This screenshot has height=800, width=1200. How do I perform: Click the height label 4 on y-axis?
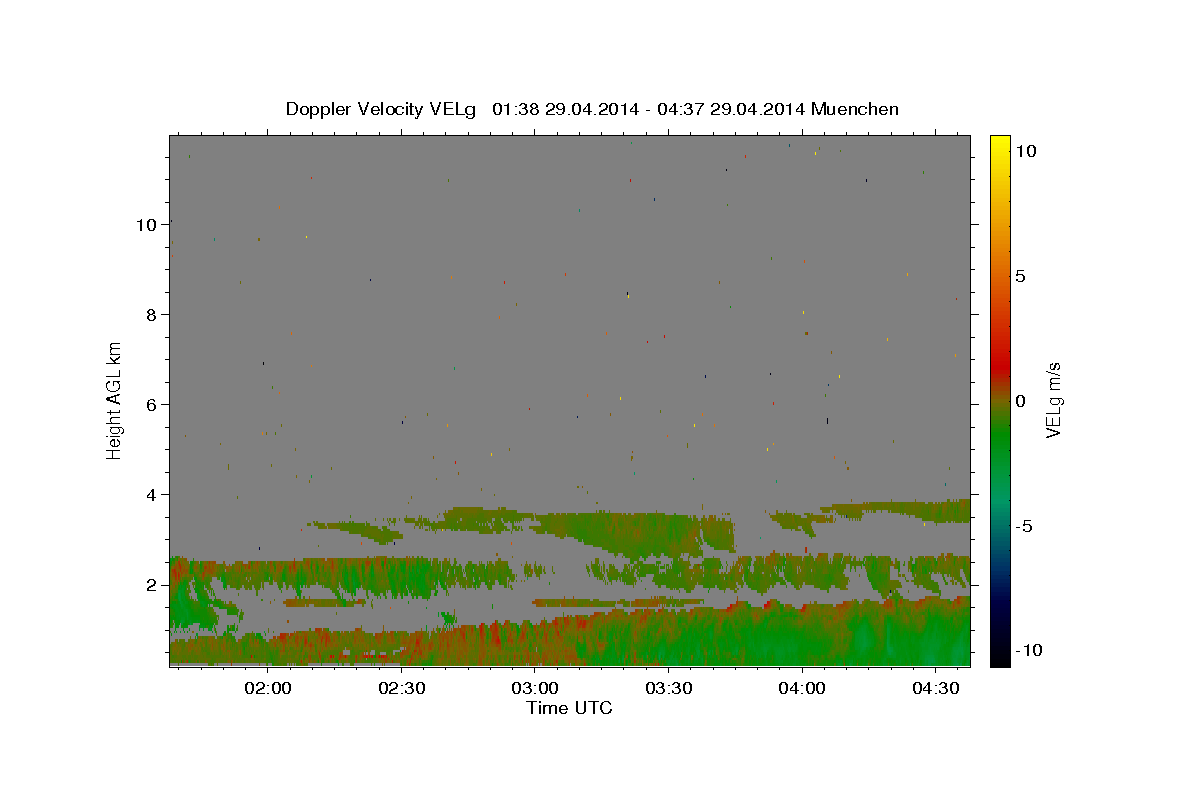click(x=152, y=495)
